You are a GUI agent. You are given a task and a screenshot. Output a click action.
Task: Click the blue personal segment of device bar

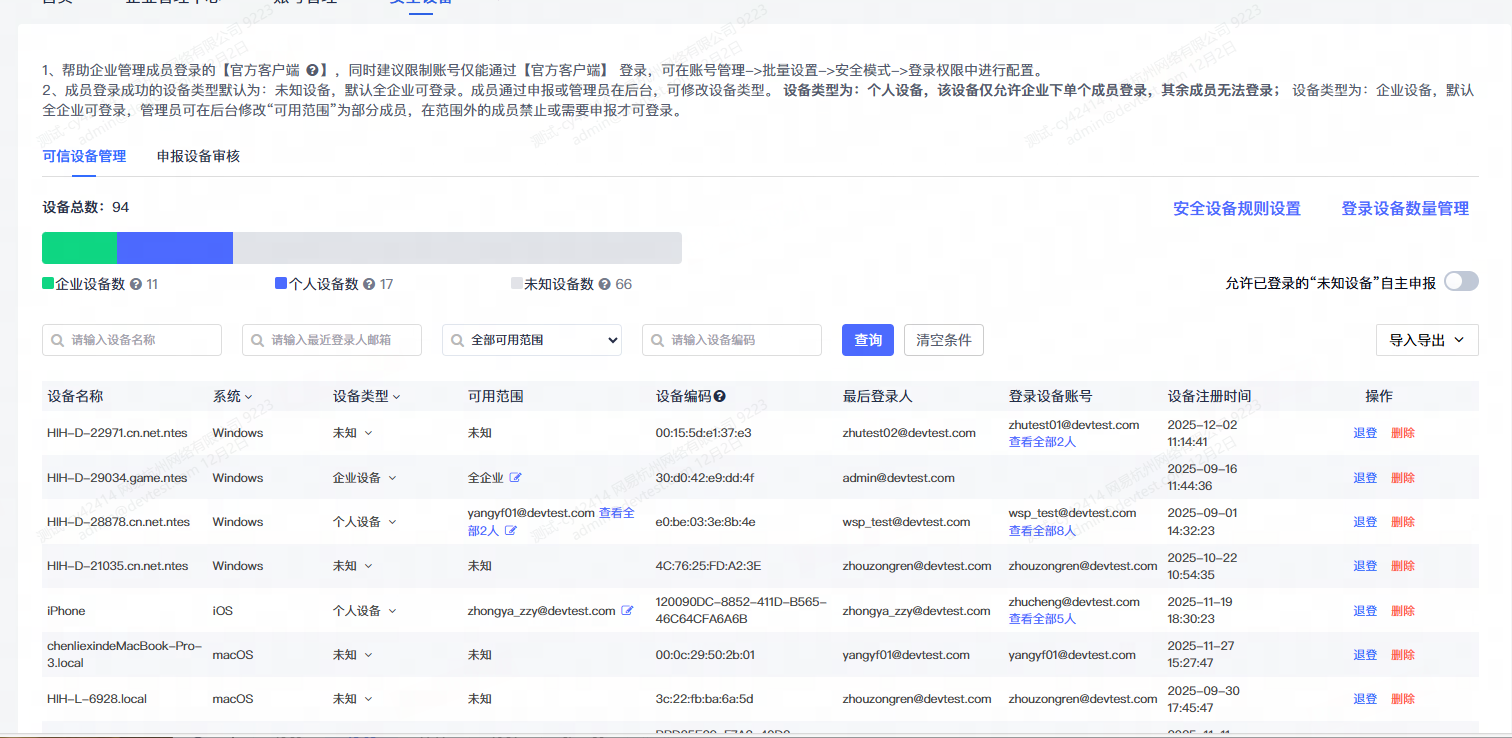(x=175, y=248)
